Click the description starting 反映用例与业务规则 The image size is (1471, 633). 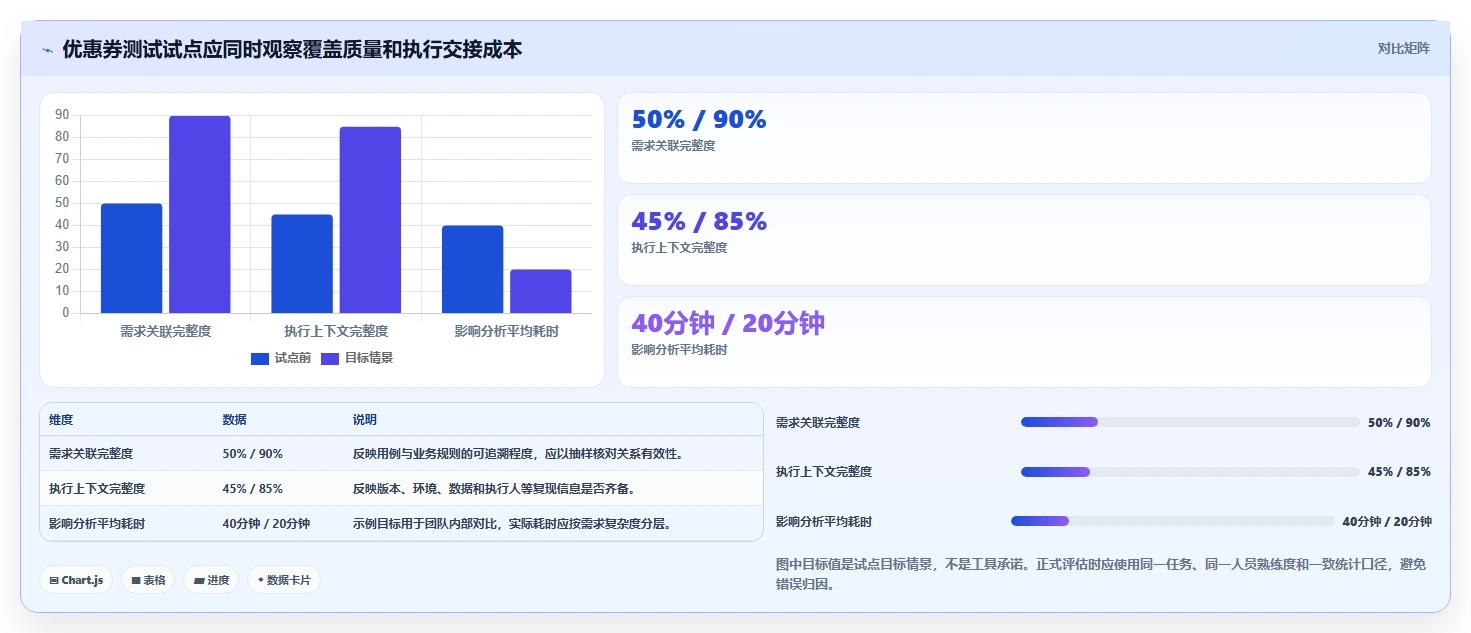[518, 454]
